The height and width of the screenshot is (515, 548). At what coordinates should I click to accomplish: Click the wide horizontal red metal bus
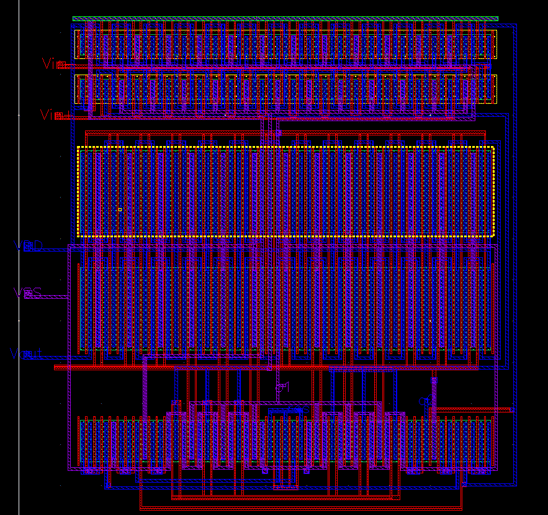pyautogui.click(x=266, y=368)
